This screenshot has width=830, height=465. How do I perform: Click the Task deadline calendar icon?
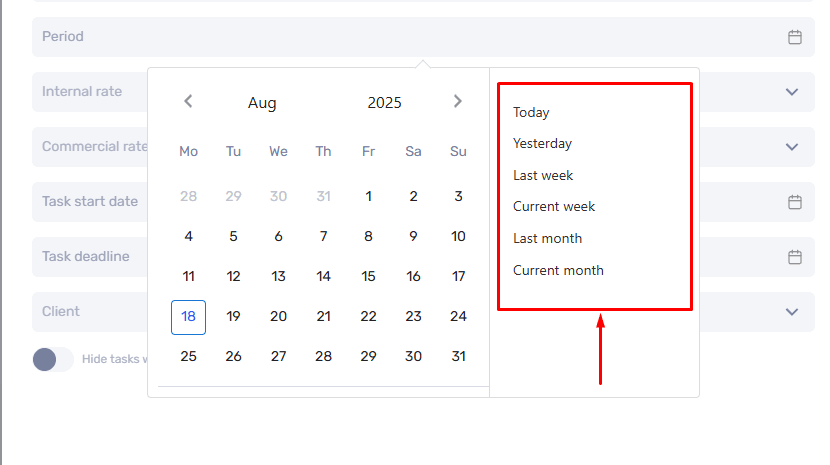pyautogui.click(x=795, y=257)
